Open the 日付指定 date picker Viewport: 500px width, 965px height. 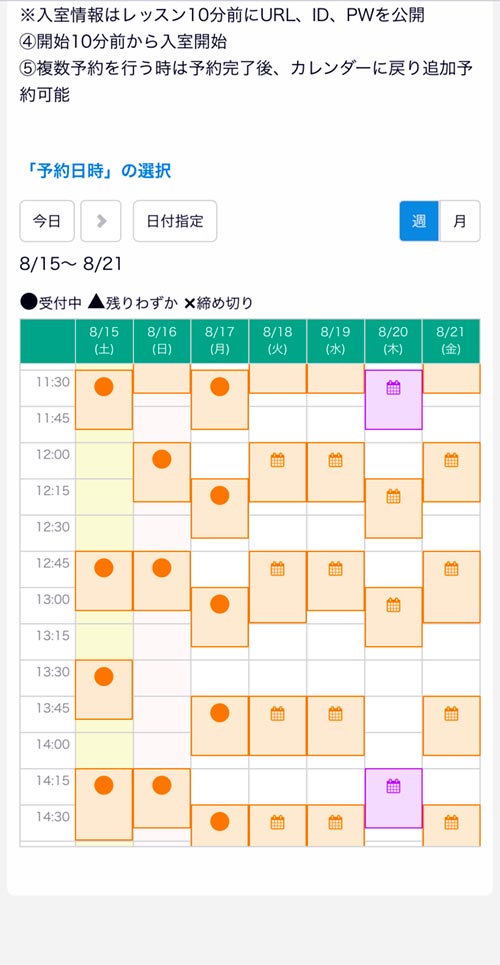pyautogui.click(x=175, y=221)
